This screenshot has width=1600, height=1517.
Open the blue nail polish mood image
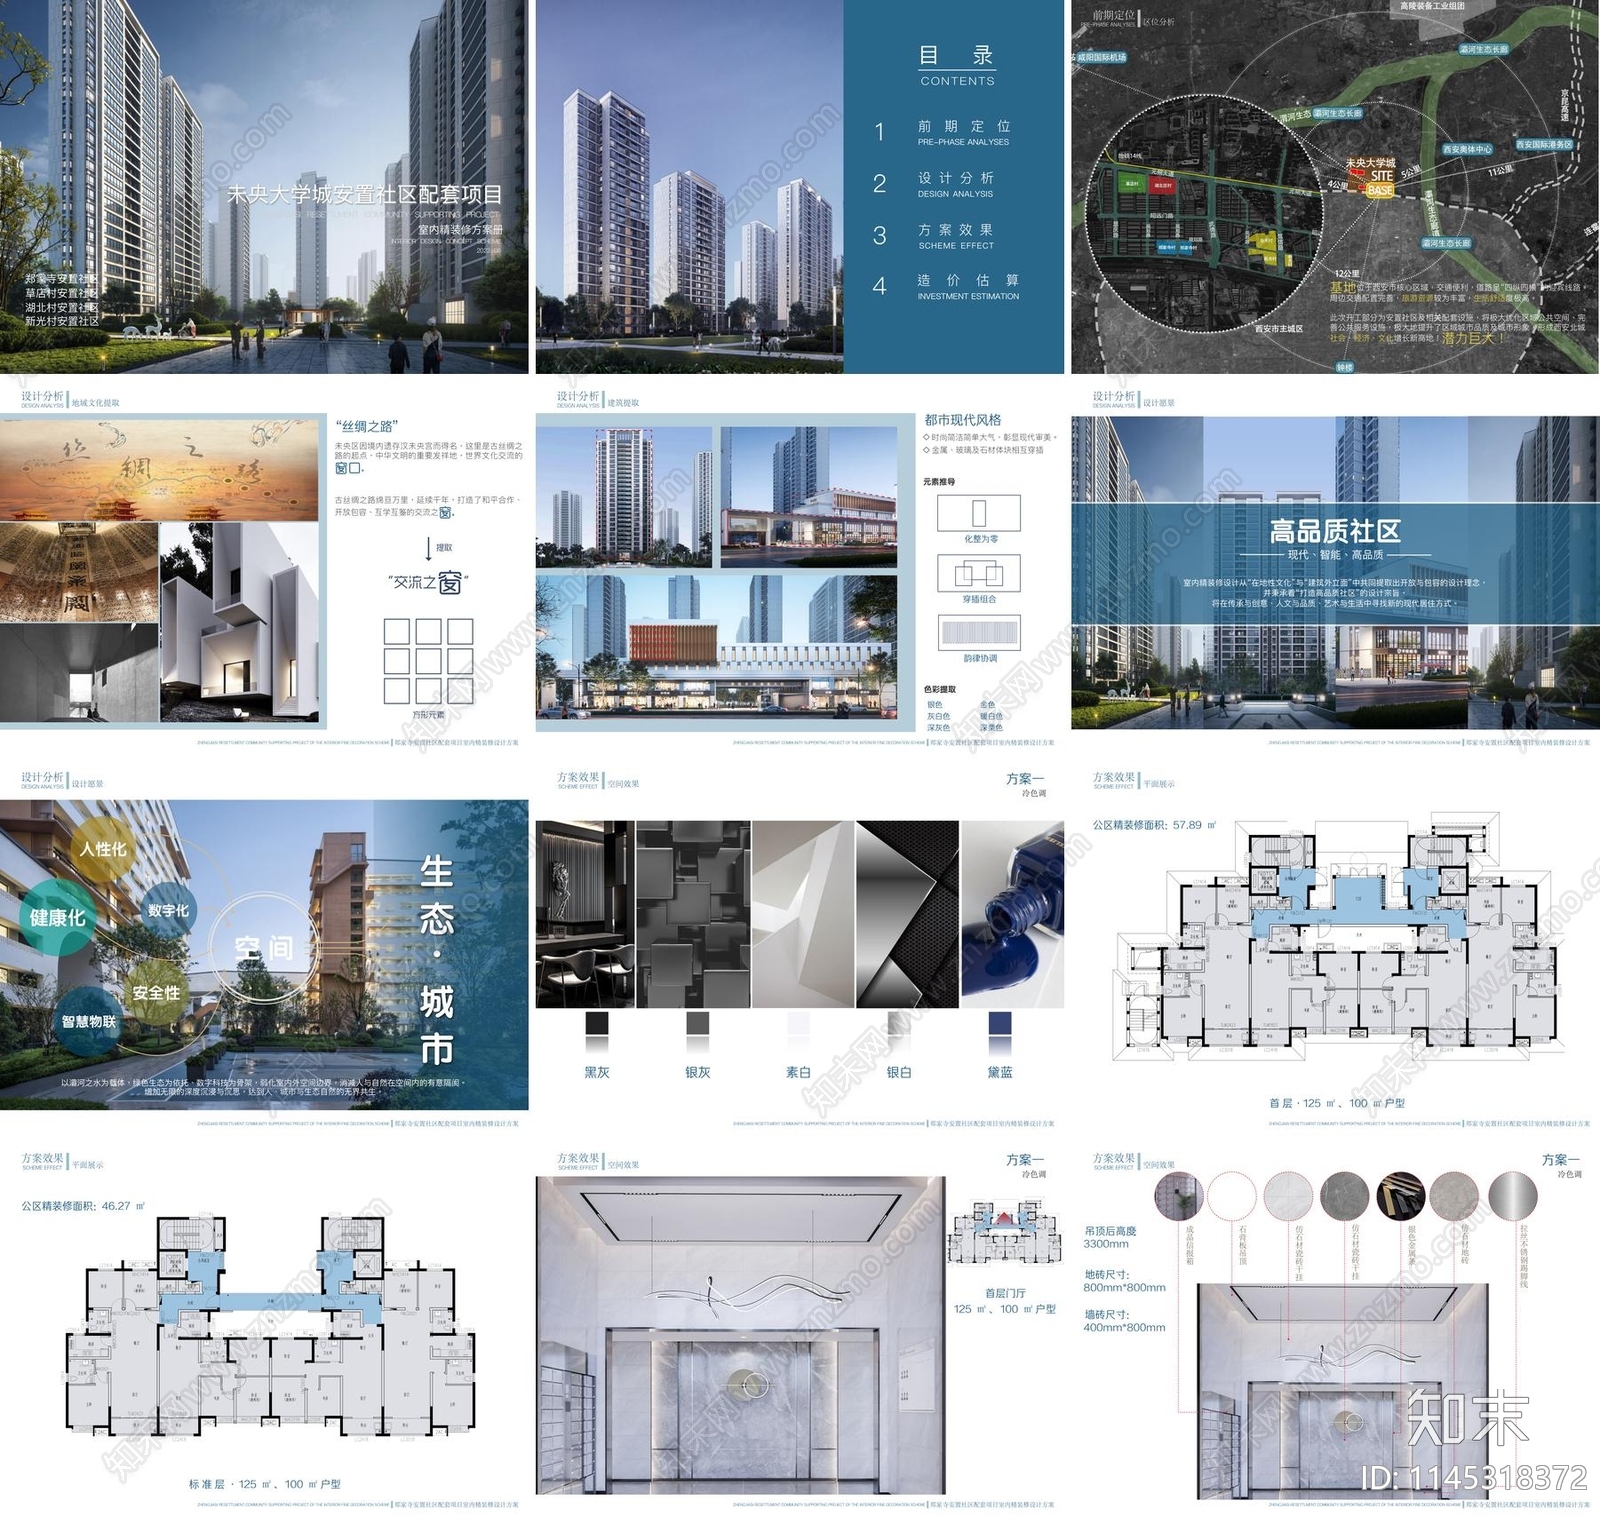1012,914
